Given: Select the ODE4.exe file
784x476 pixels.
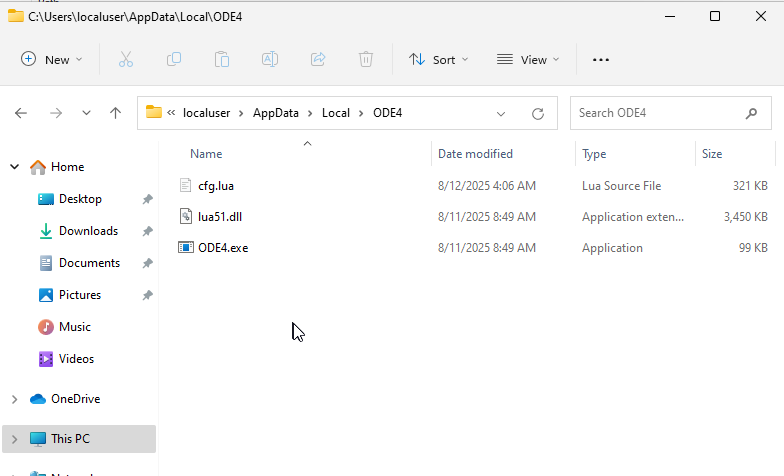Looking at the screenshot, I should coord(222,248).
